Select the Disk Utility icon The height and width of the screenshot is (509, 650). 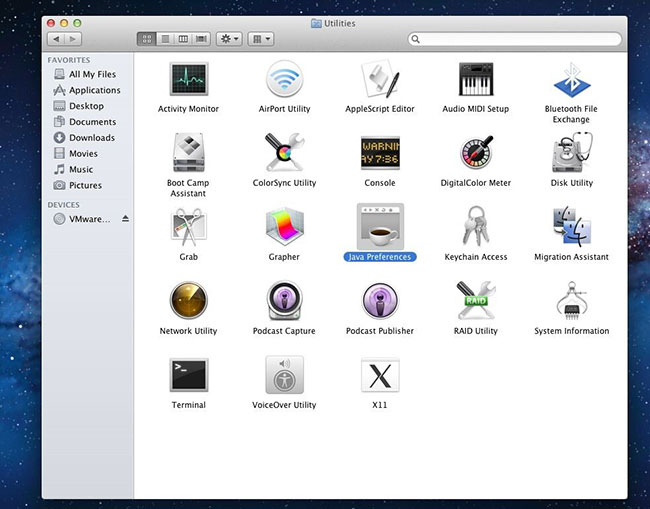point(572,153)
